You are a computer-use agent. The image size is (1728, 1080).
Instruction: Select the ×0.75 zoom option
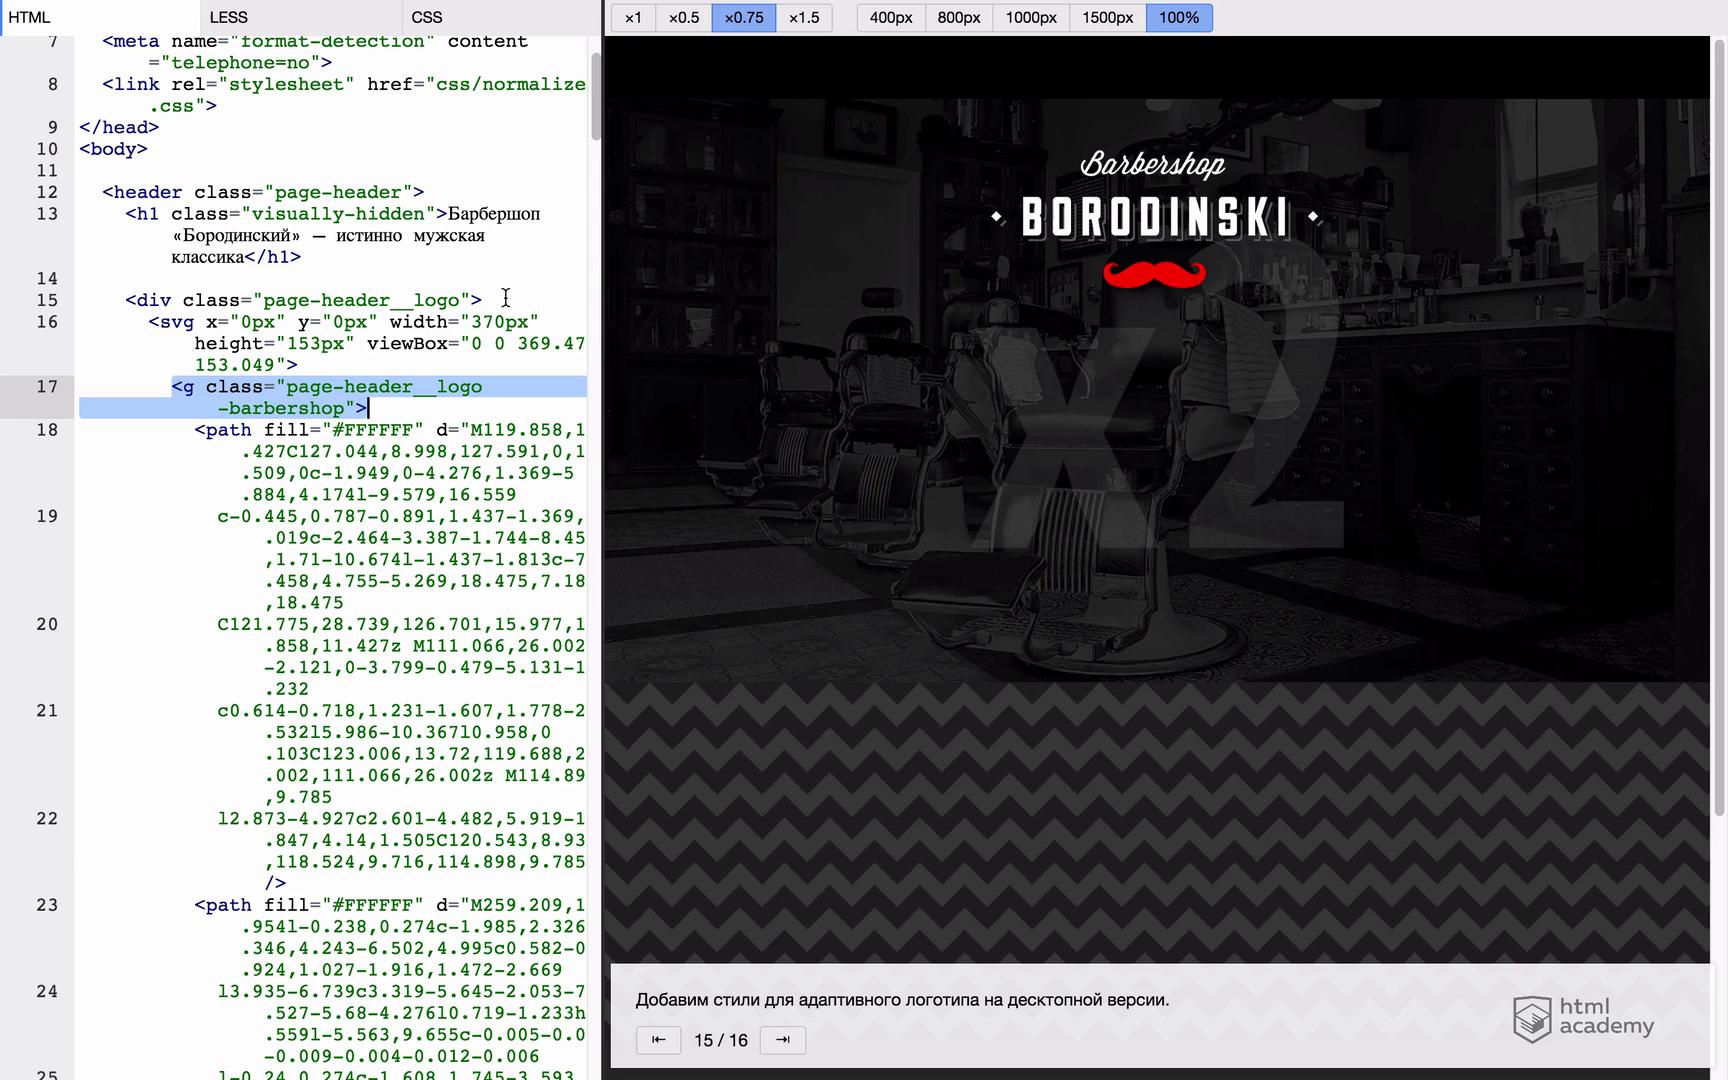pyautogui.click(x=743, y=17)
